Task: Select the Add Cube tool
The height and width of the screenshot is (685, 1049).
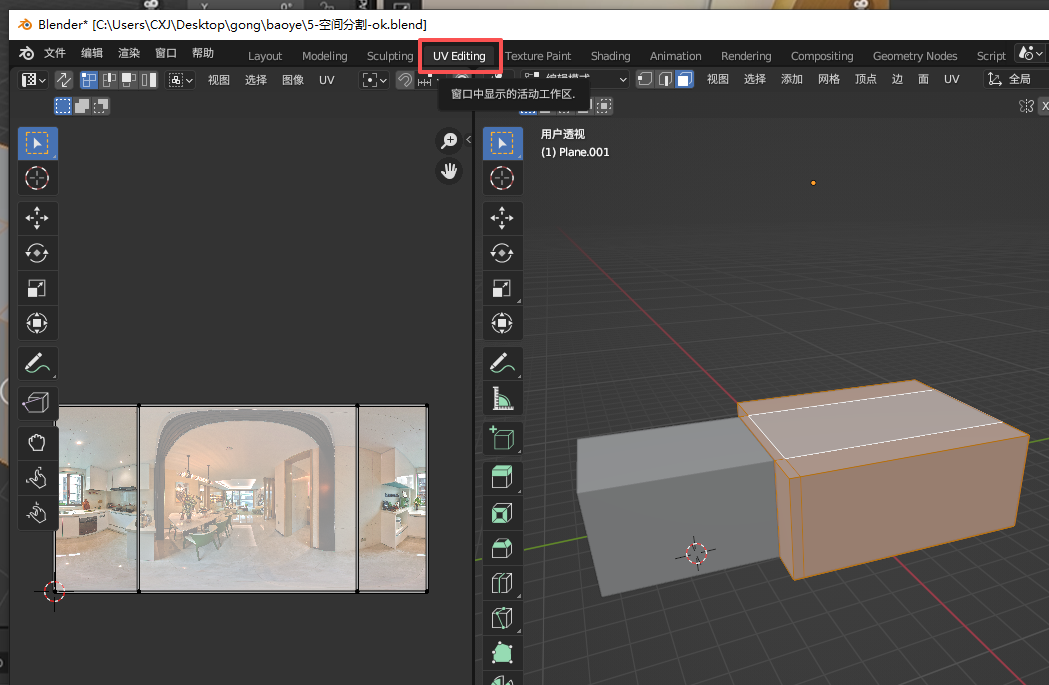Action: (502, 438)
